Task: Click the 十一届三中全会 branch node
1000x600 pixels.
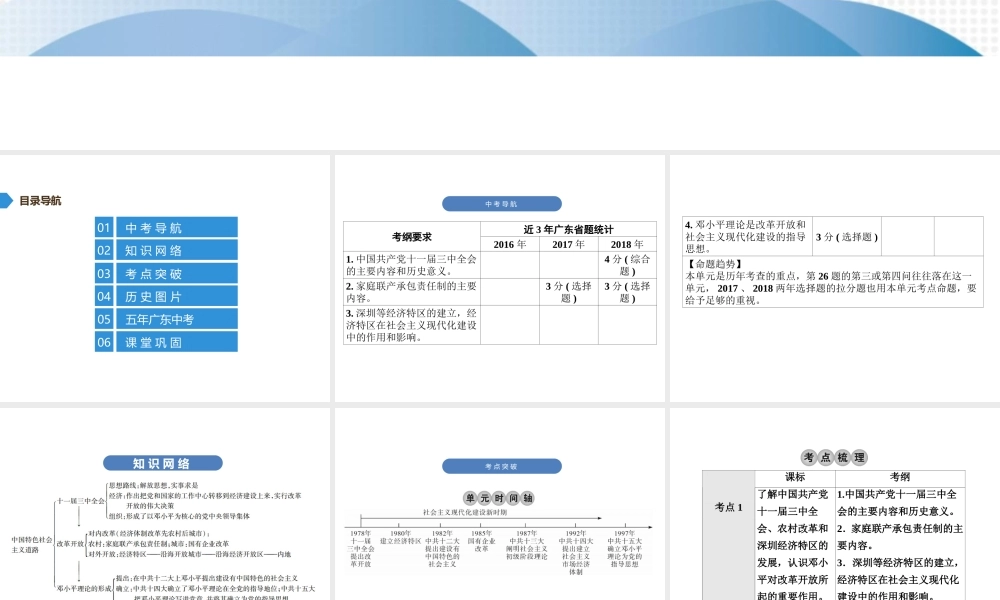Action: click(80, 501)
